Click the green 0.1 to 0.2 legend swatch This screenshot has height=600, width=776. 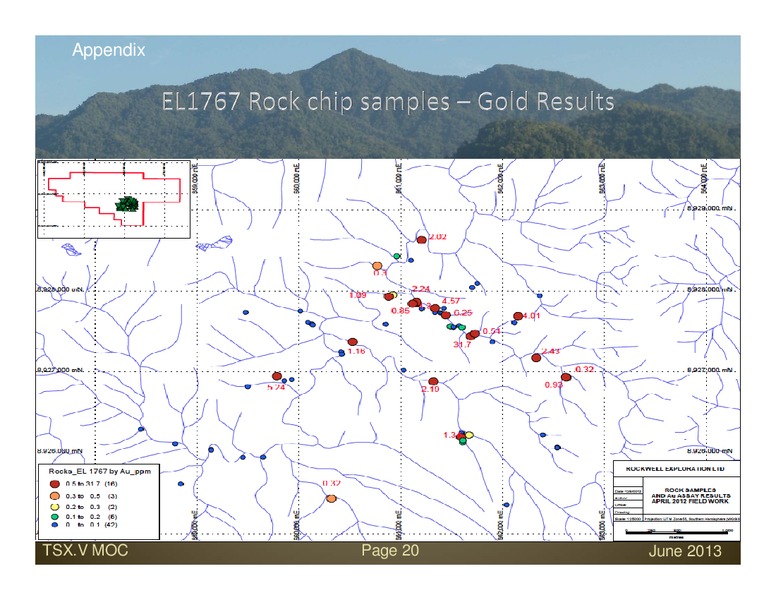point(55,516)
